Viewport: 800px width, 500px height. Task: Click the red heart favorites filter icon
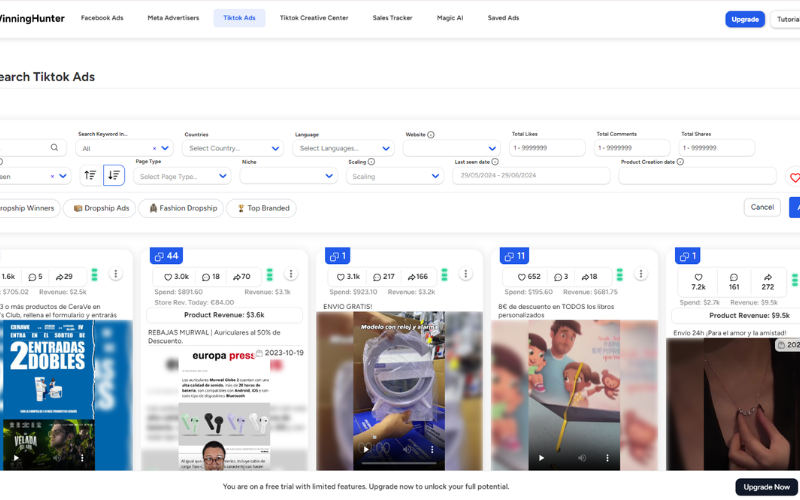[x=794, y=178]
